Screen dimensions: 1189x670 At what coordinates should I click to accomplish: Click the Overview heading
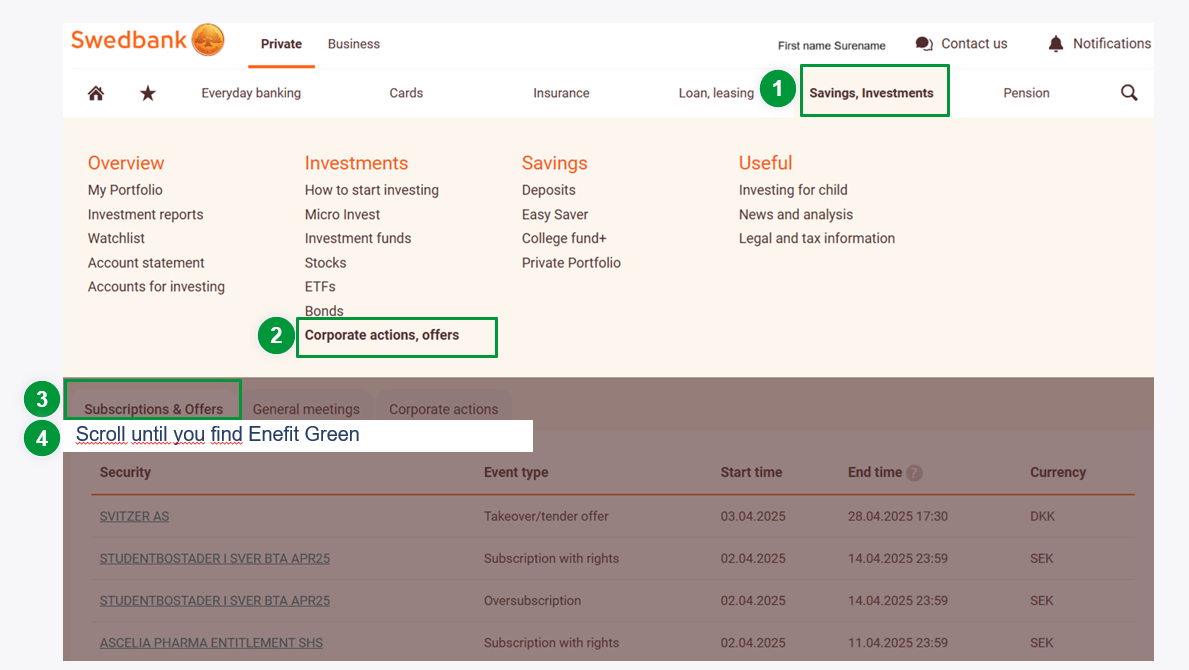[x=126, y=163]
